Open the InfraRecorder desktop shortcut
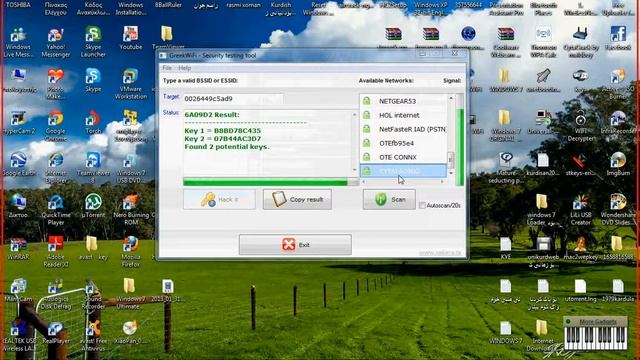Image resolution: width=640 pixels, height=360 pixels. [618, 122]
